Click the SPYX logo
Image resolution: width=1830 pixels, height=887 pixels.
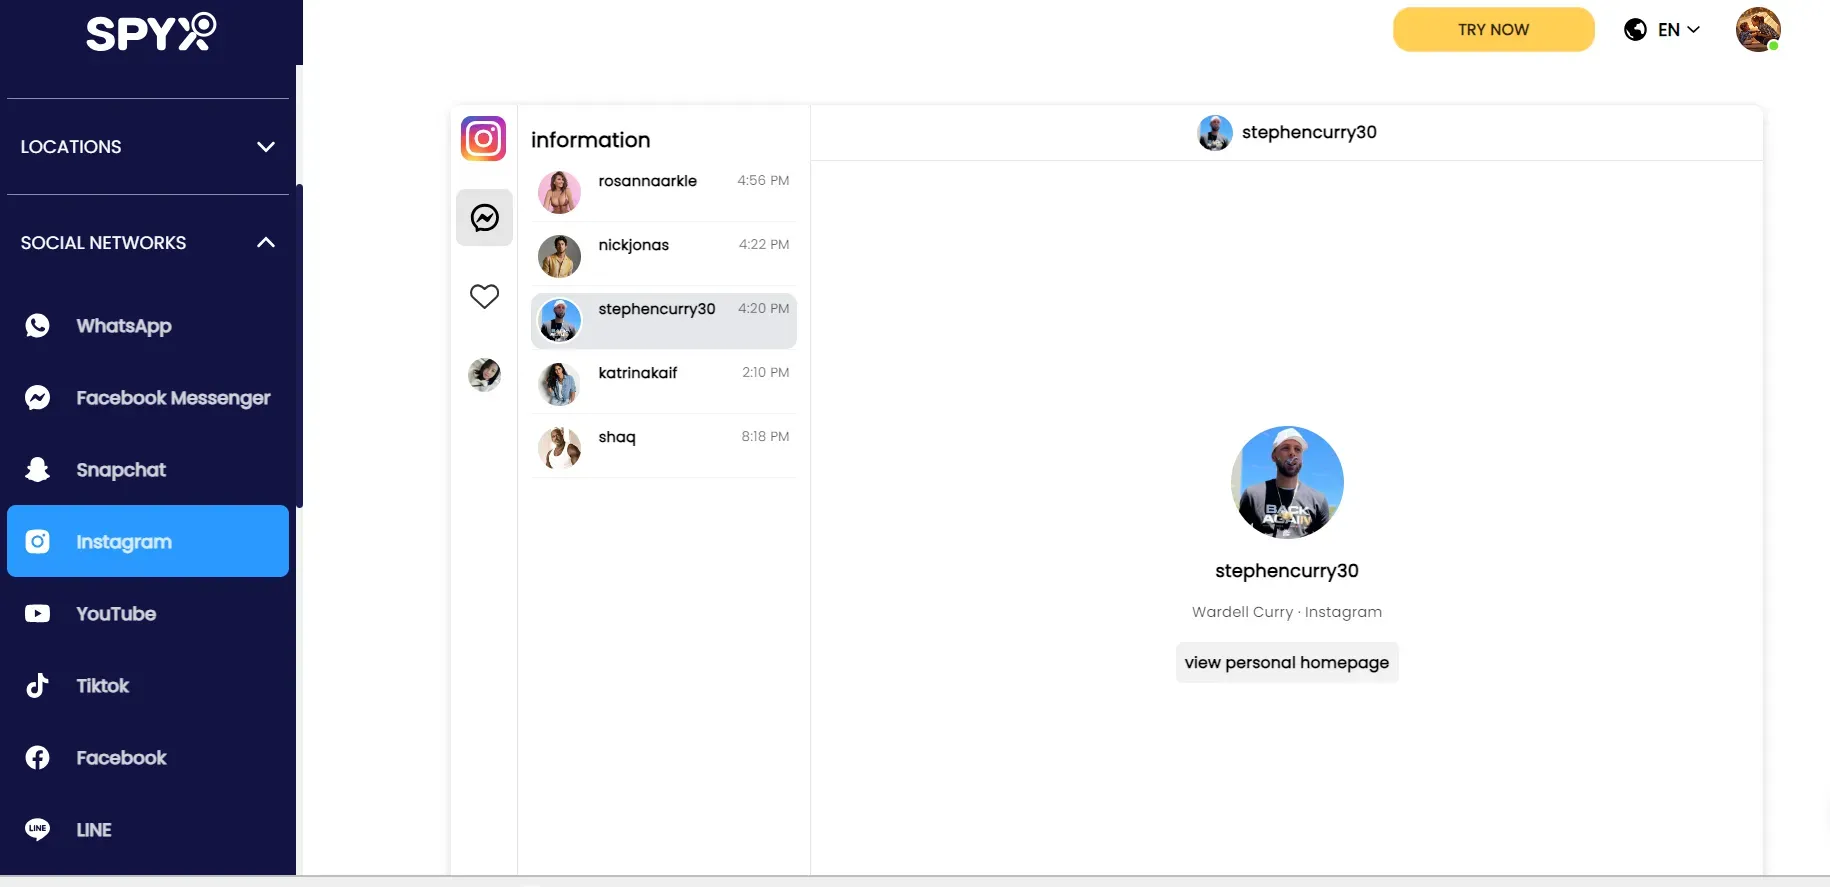[x=151, y=32]
